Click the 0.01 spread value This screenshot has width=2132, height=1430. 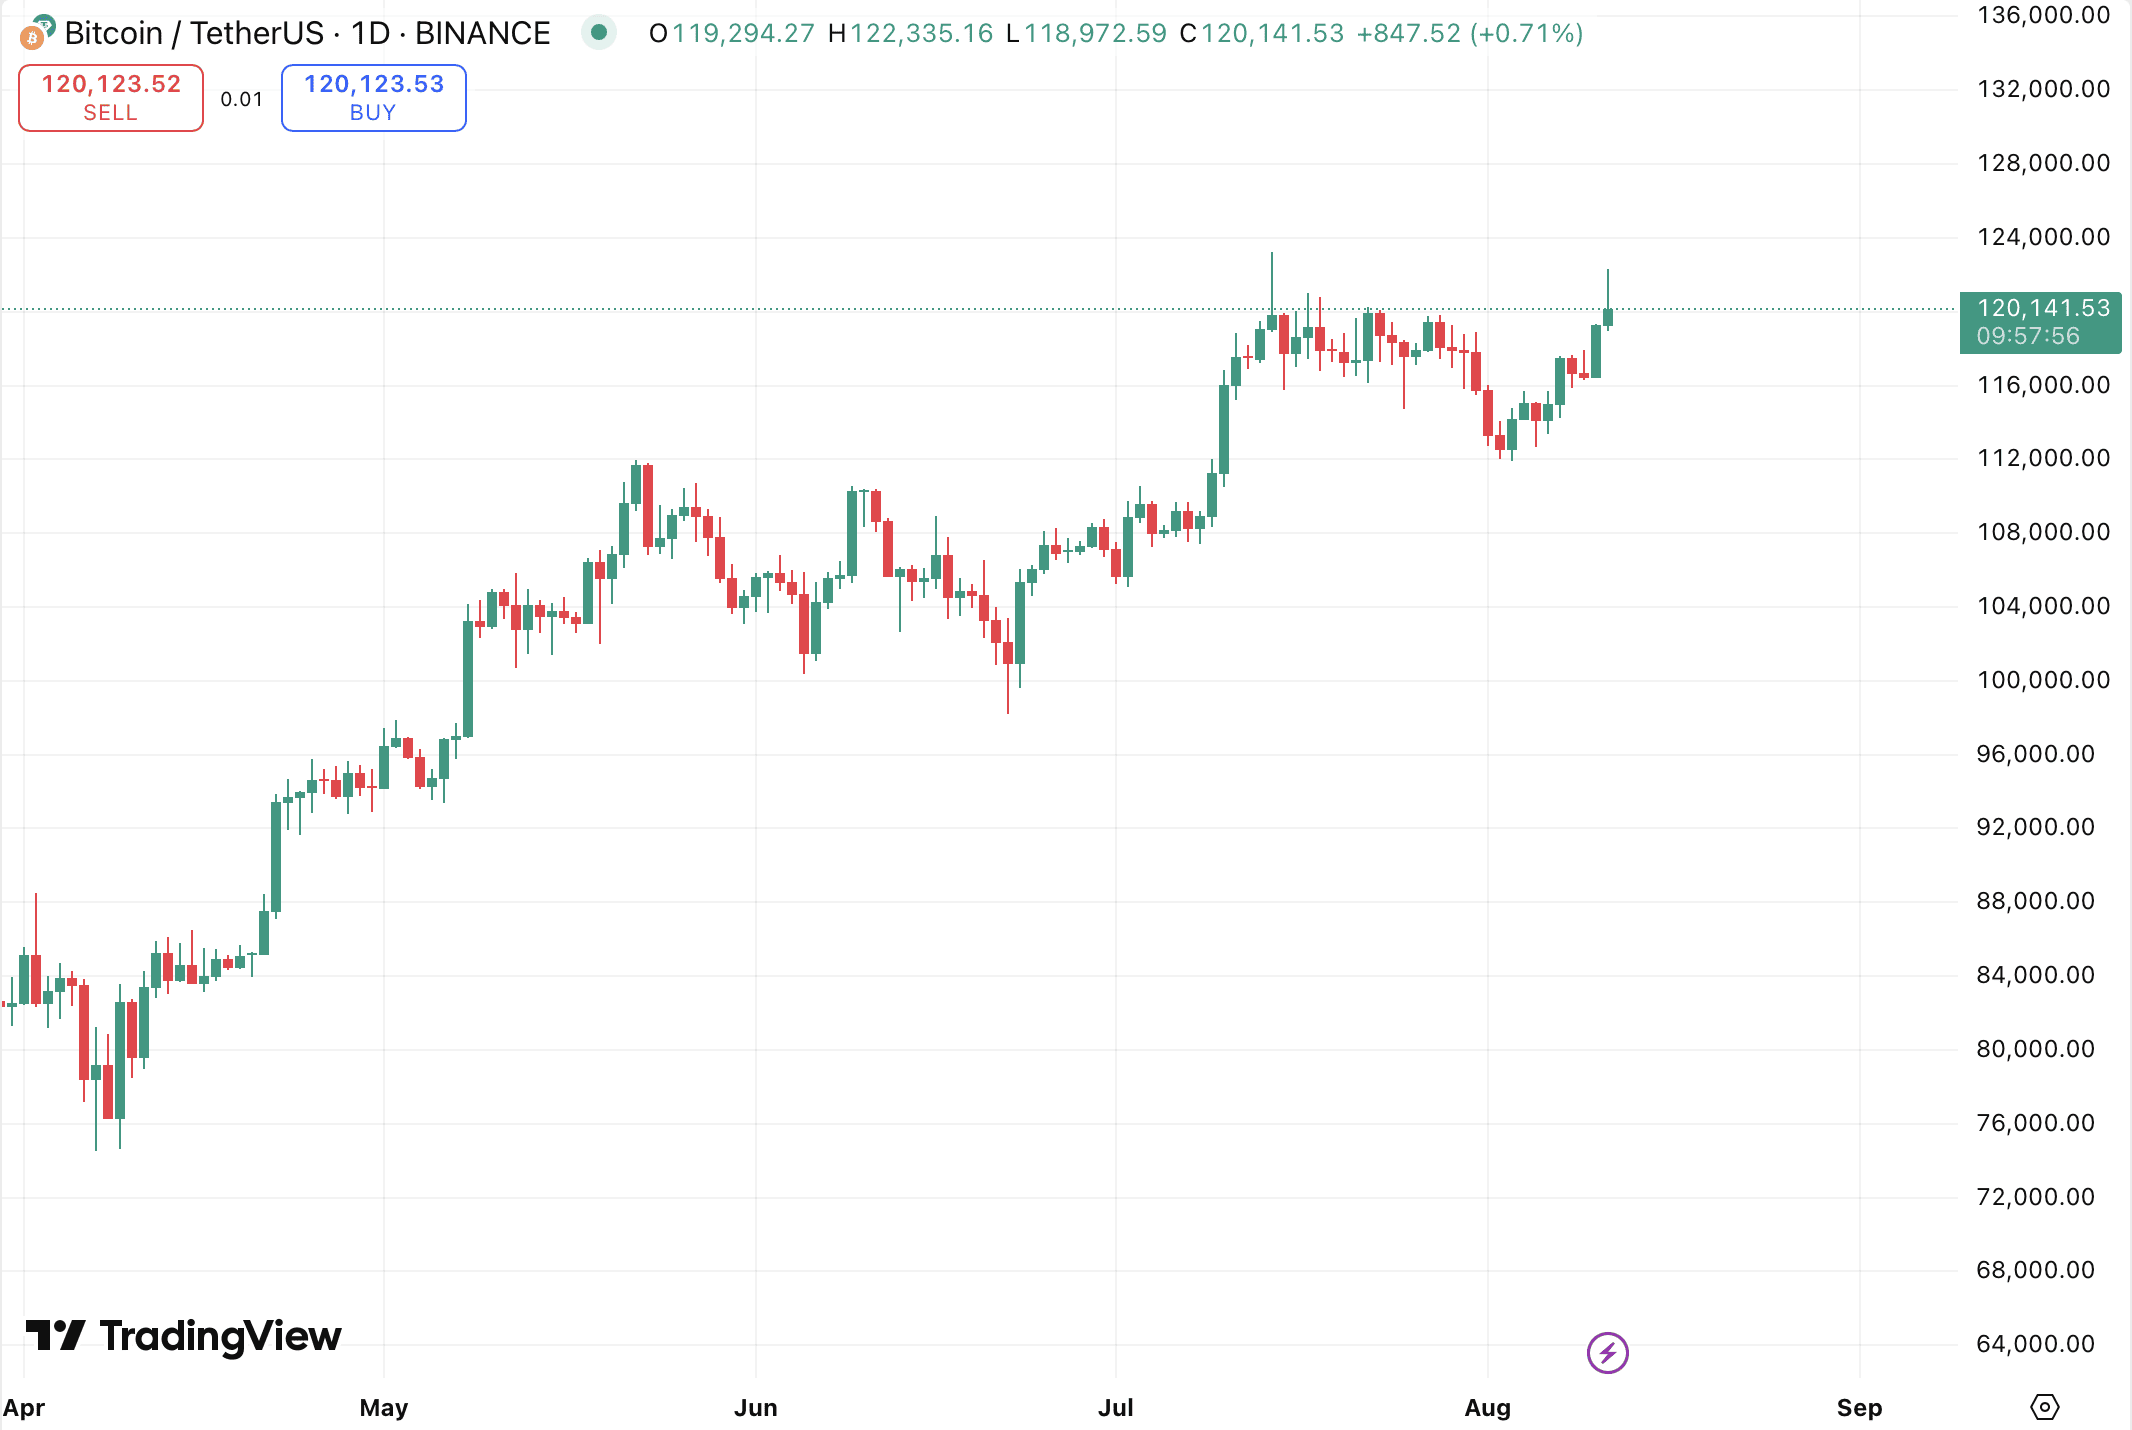click(x=242, y=99)
